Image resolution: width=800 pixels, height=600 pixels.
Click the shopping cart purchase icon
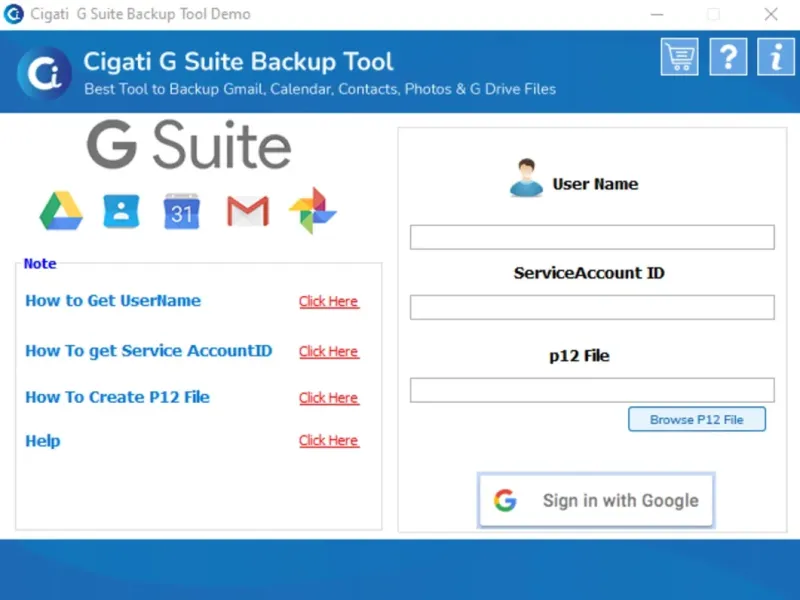tap(679, 57)
